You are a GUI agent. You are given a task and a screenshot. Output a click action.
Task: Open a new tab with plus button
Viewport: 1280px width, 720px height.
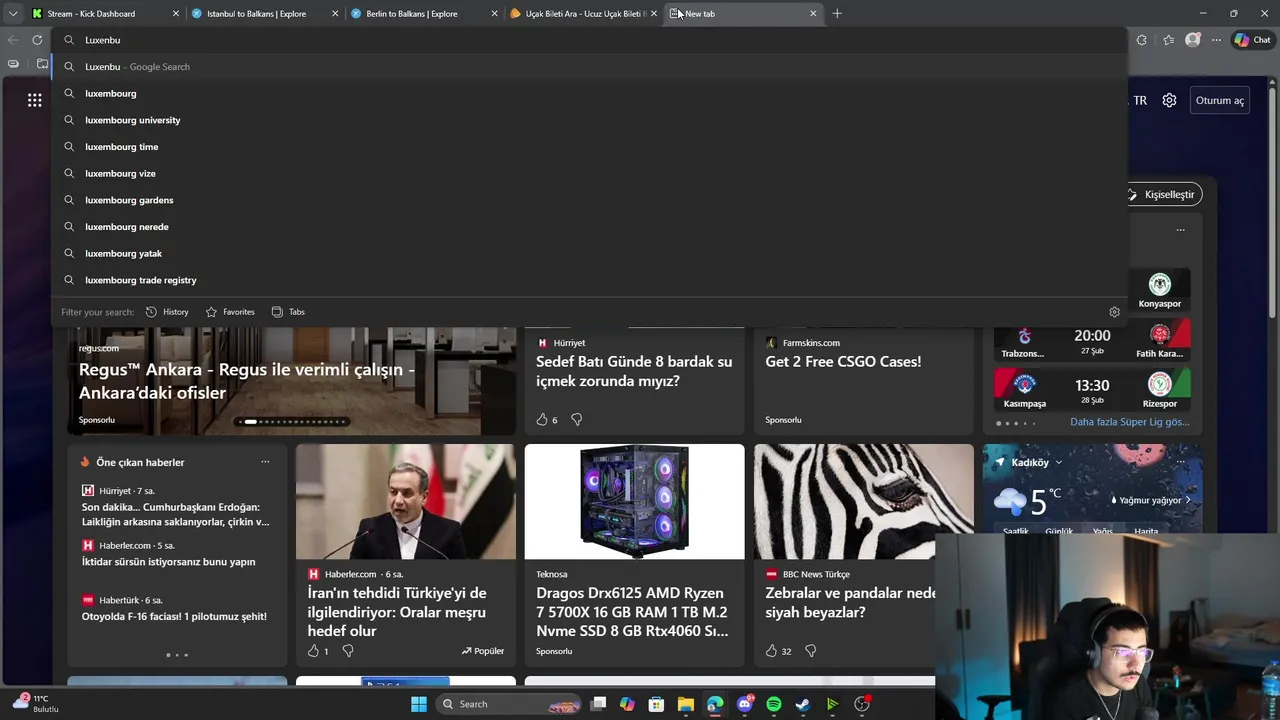click(837, 14)
